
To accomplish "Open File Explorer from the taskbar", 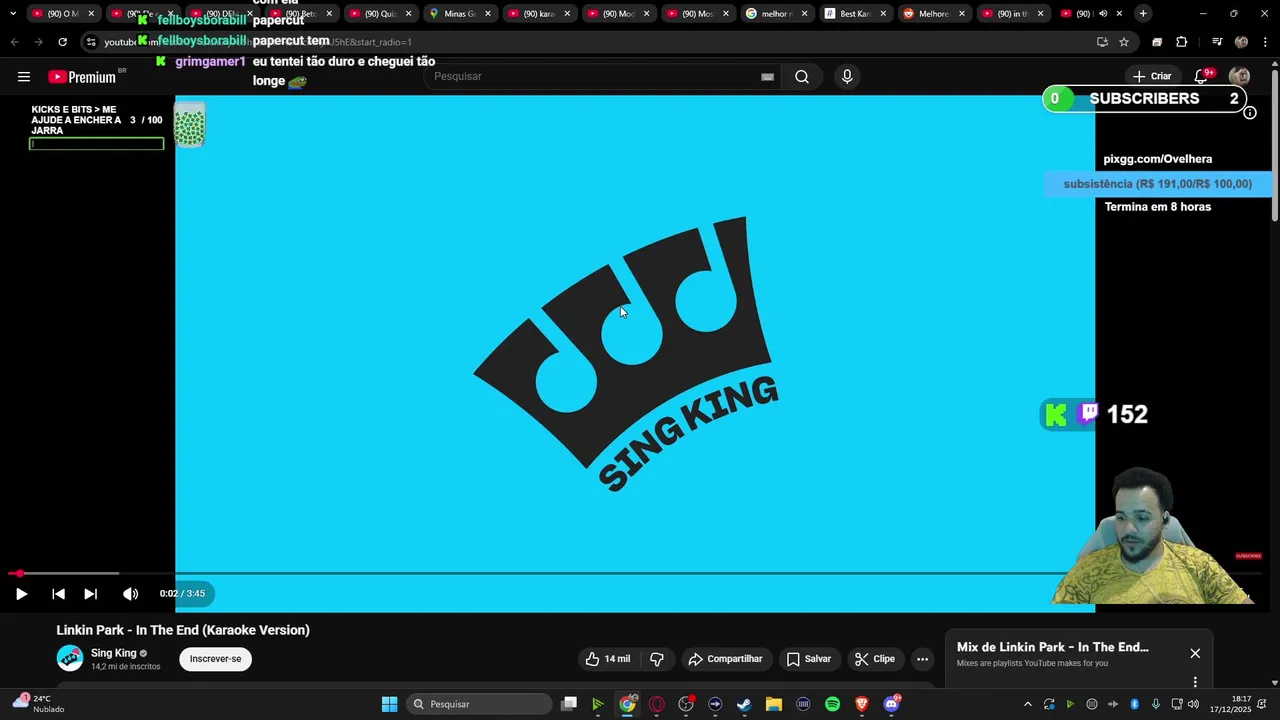I will coord(773,704).
